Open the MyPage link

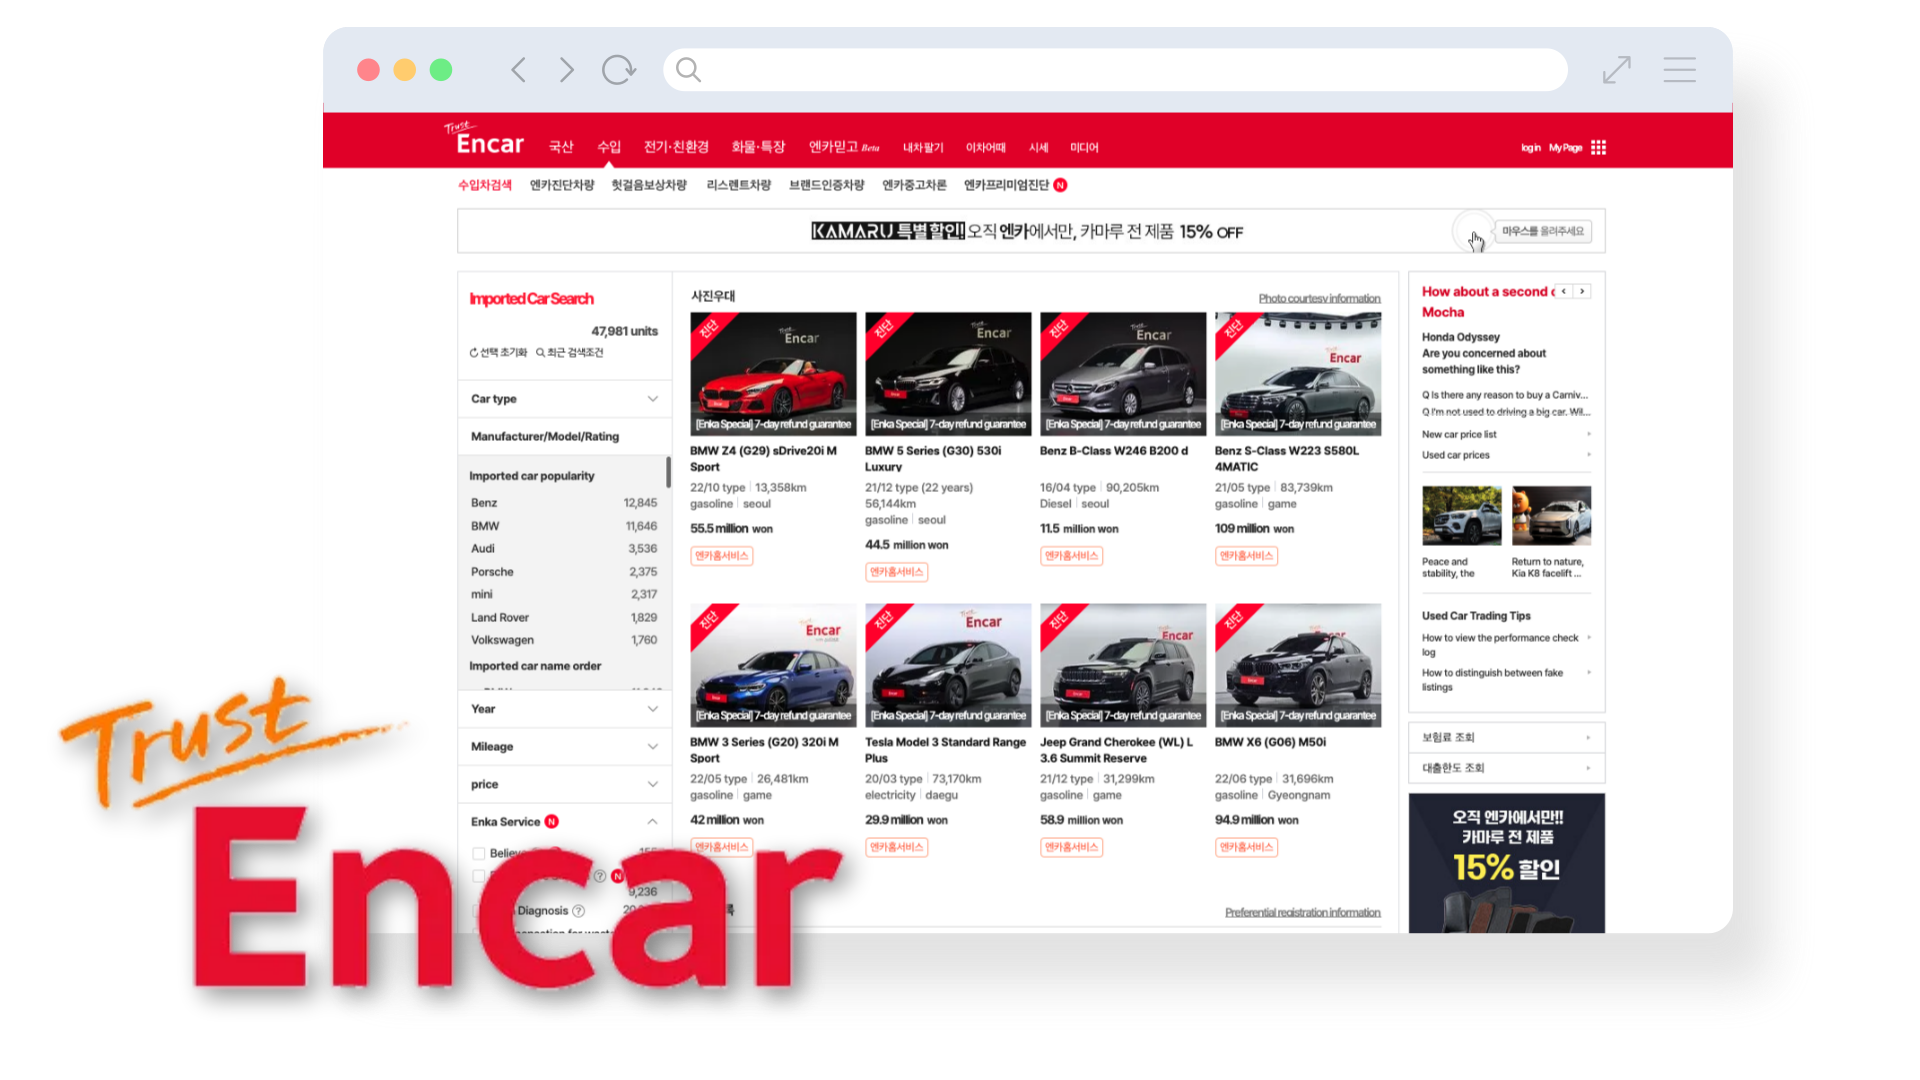click(1566, 148)
